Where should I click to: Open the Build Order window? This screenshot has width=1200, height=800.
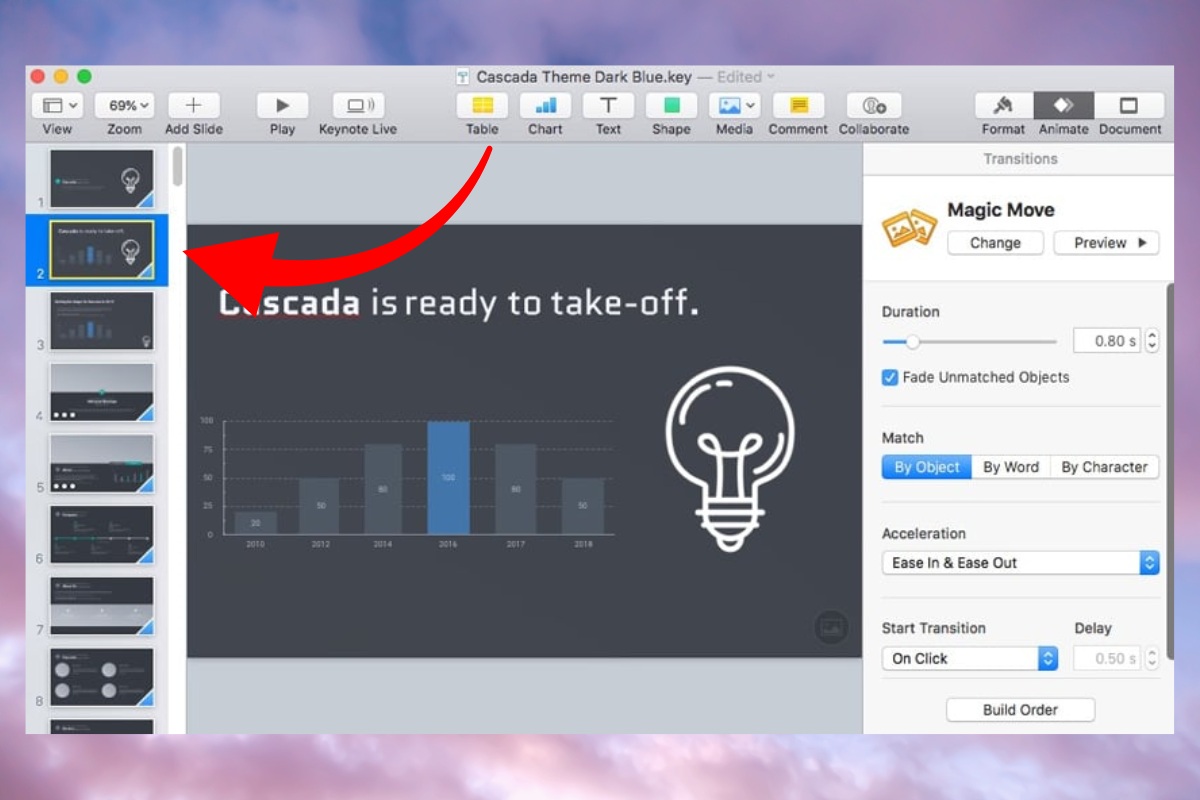click(x=1019, y=709)
